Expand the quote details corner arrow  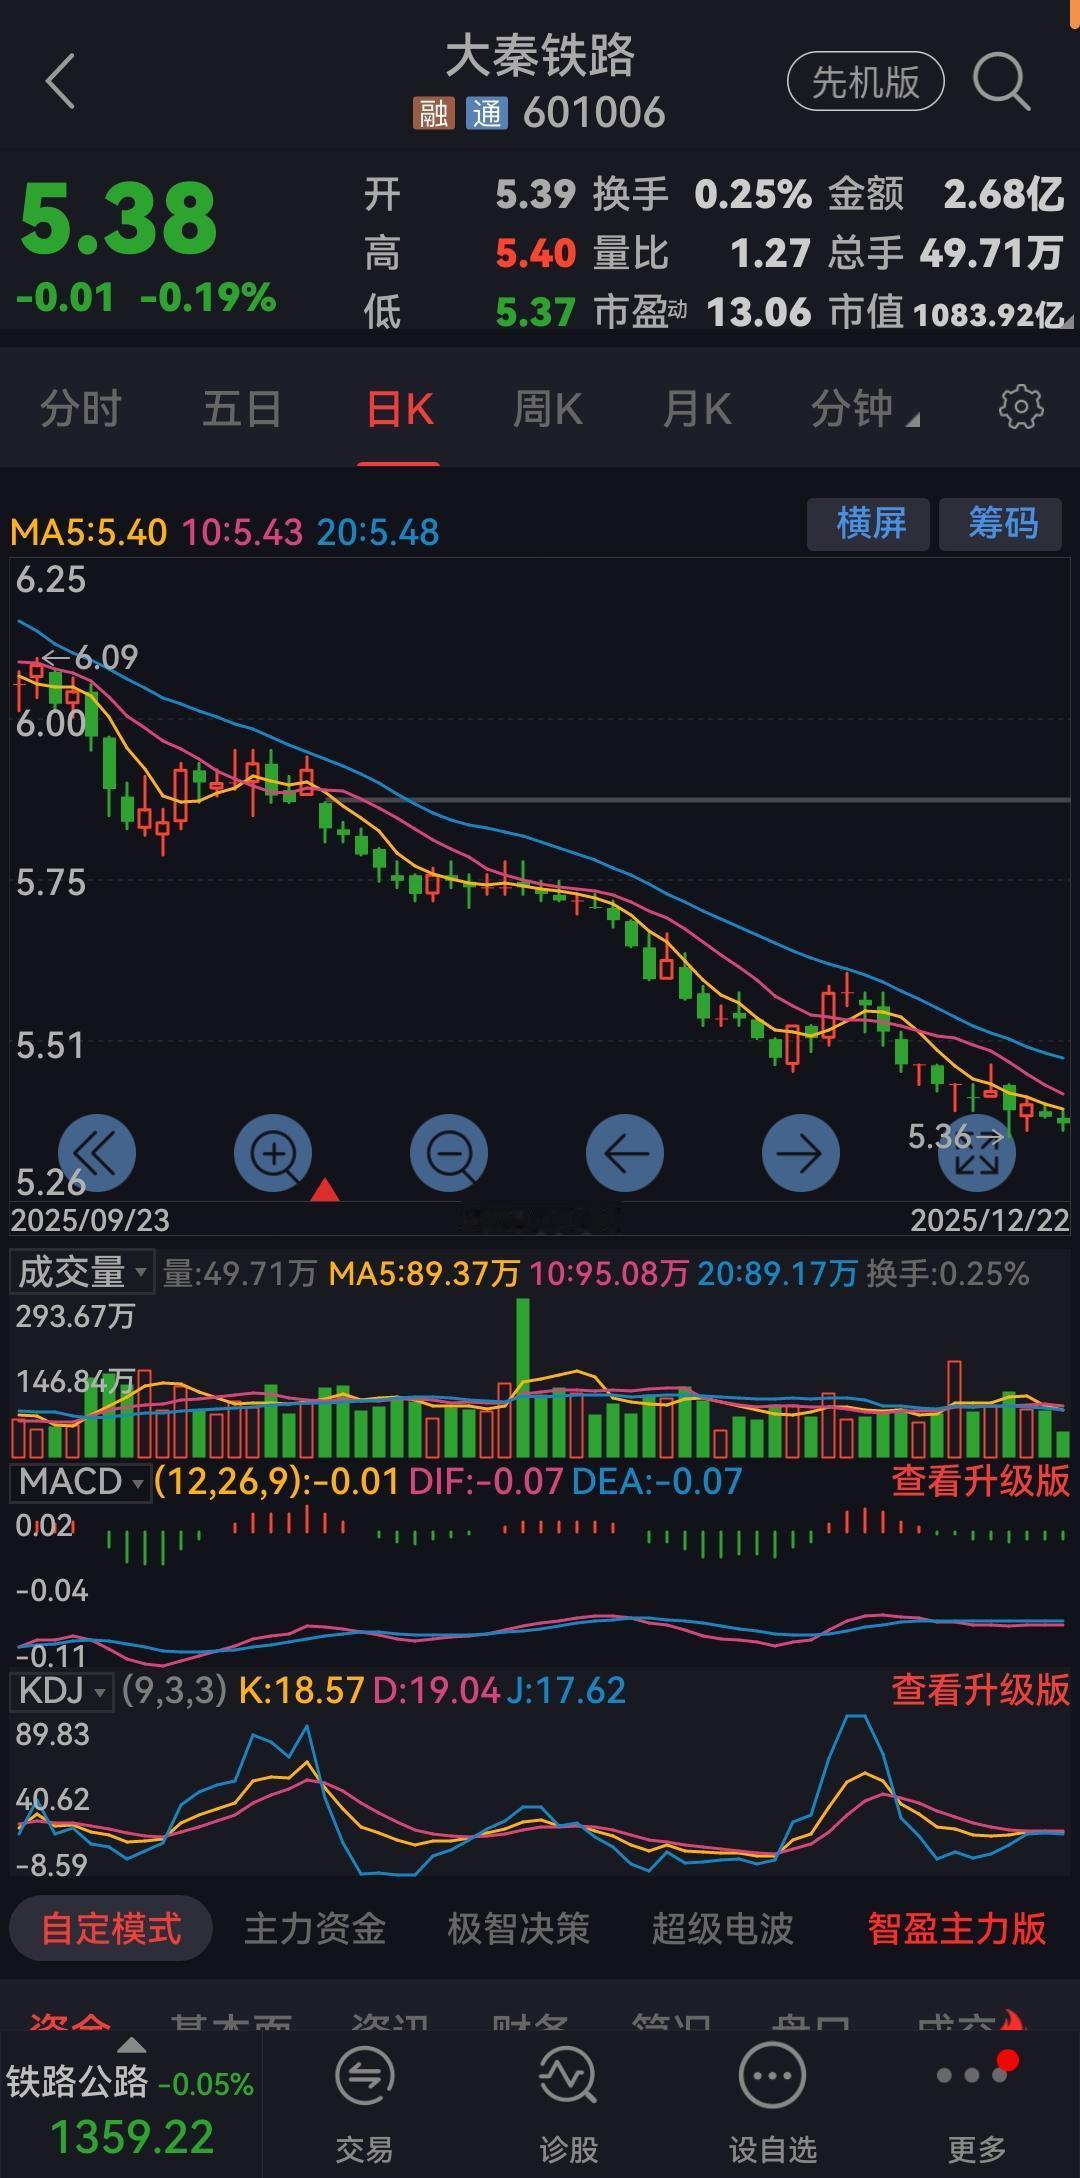pos(1068,320)
